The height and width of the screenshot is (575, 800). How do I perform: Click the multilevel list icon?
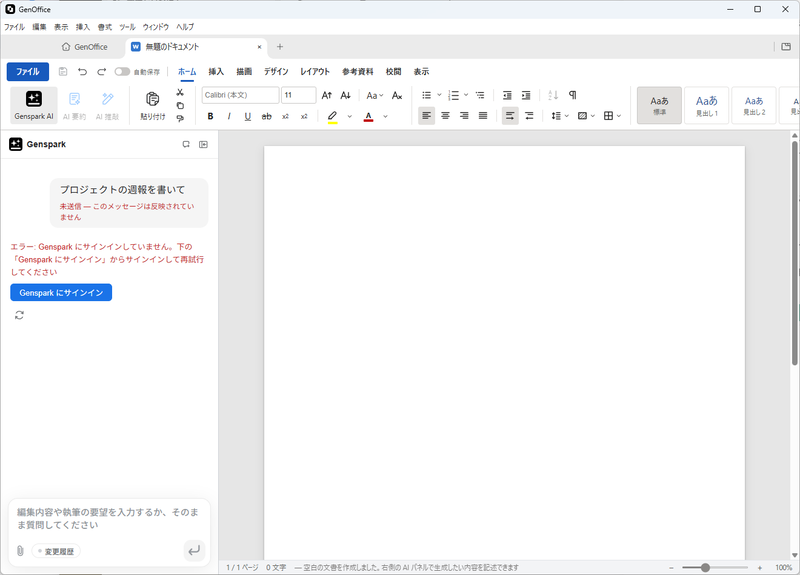tap(480, 95)
